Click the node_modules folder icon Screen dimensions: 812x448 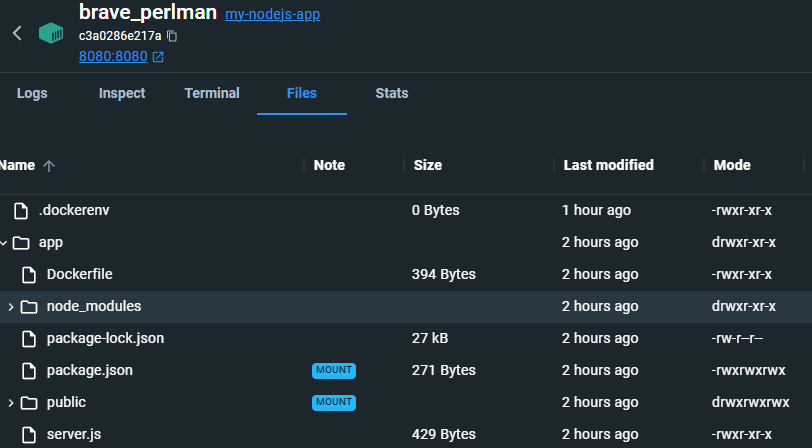[29, 307]
